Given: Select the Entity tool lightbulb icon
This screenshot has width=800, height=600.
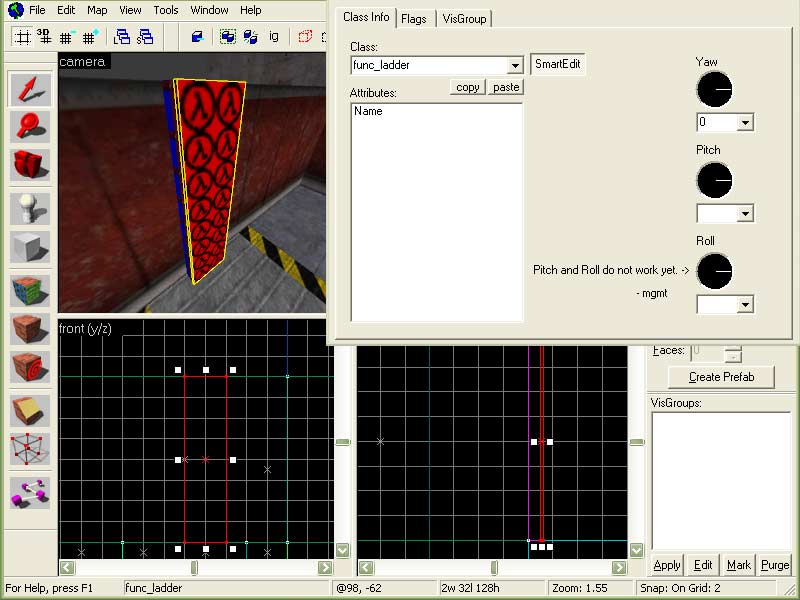Looking at the screenshot, I should [30, 209].
